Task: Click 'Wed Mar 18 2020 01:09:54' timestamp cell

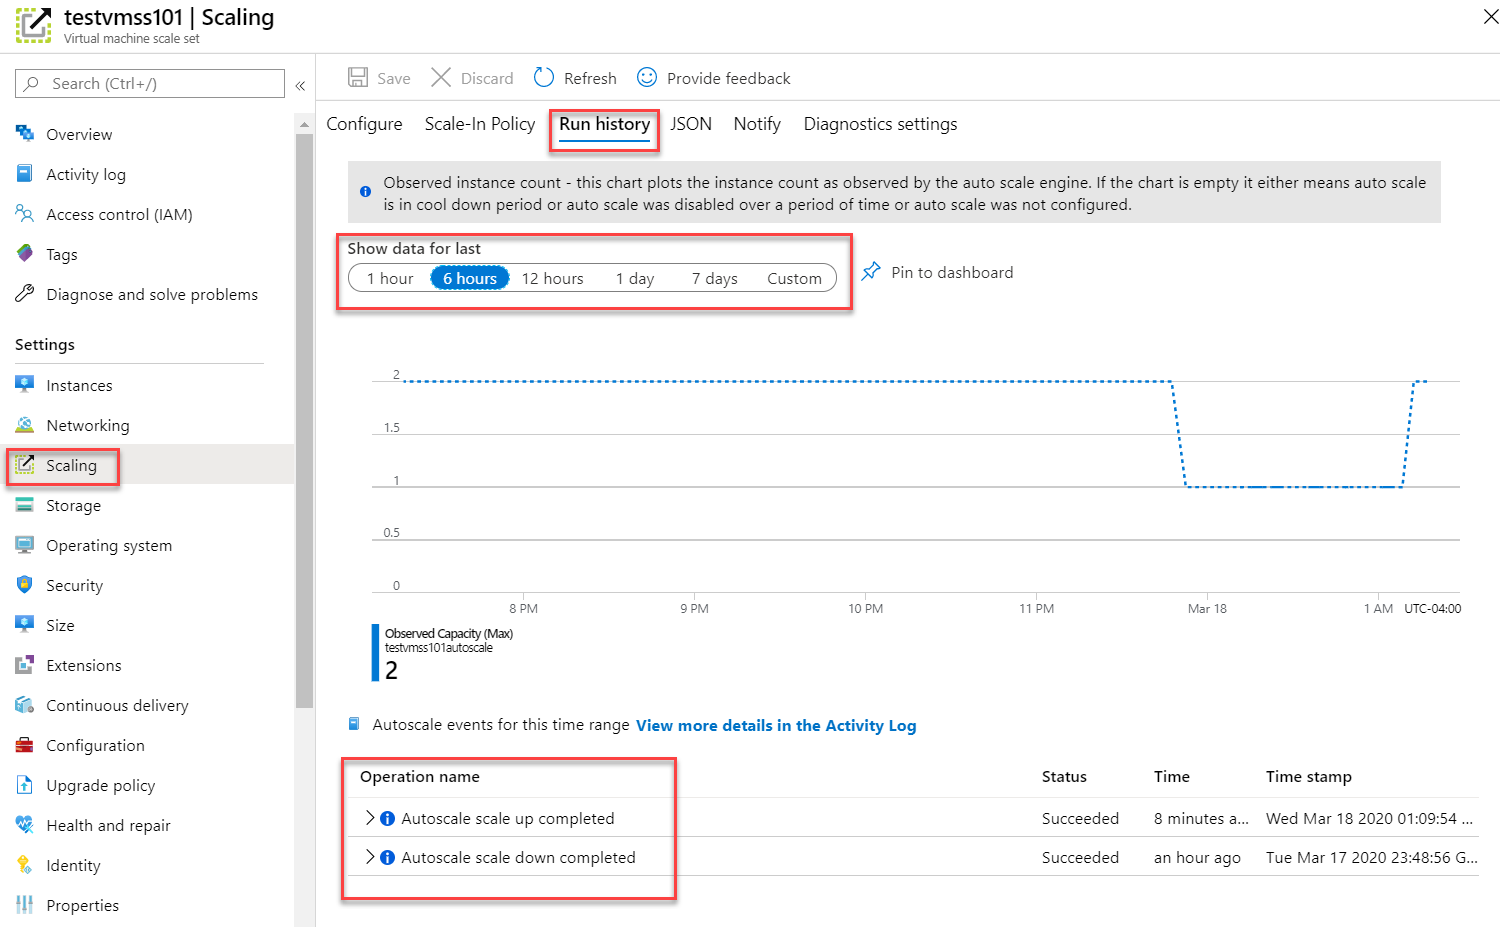Action: click(x=1369, y=818)
